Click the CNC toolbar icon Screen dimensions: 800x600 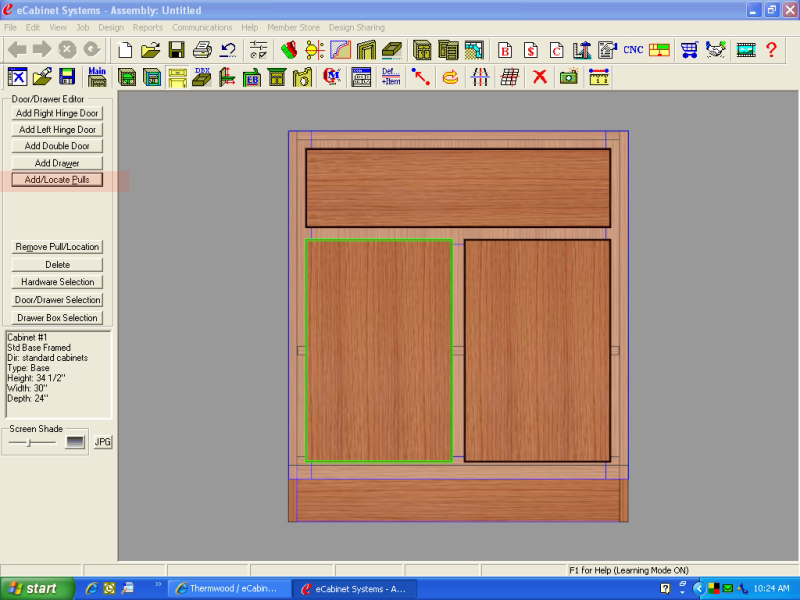point(633,50)
